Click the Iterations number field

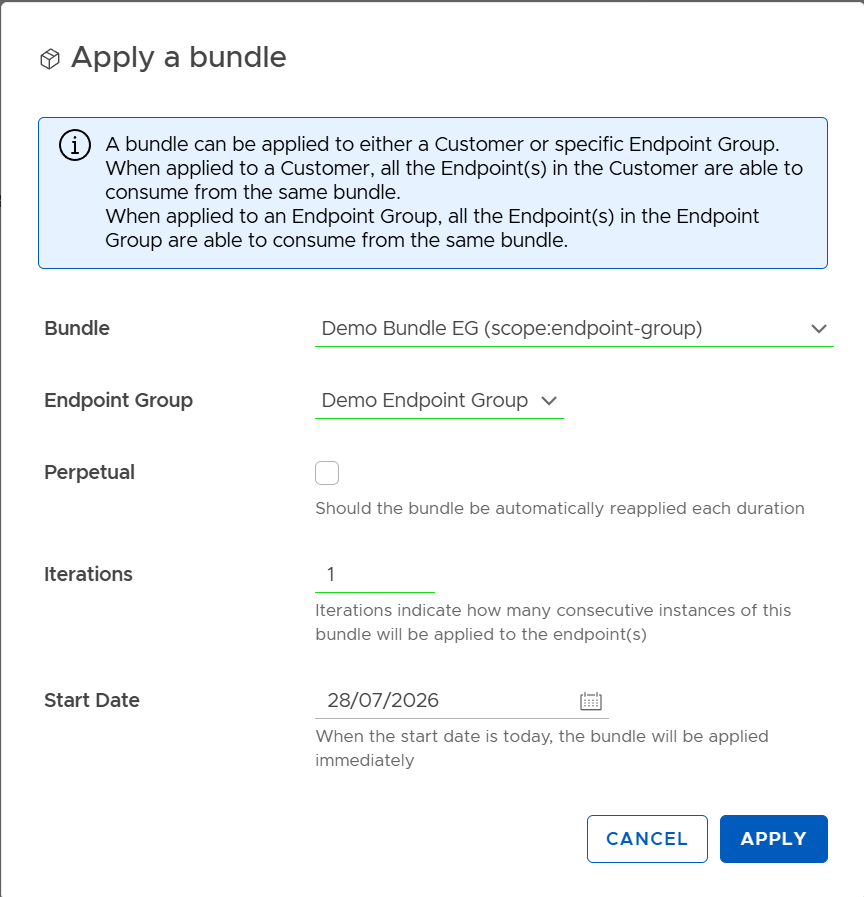[375, 574]
